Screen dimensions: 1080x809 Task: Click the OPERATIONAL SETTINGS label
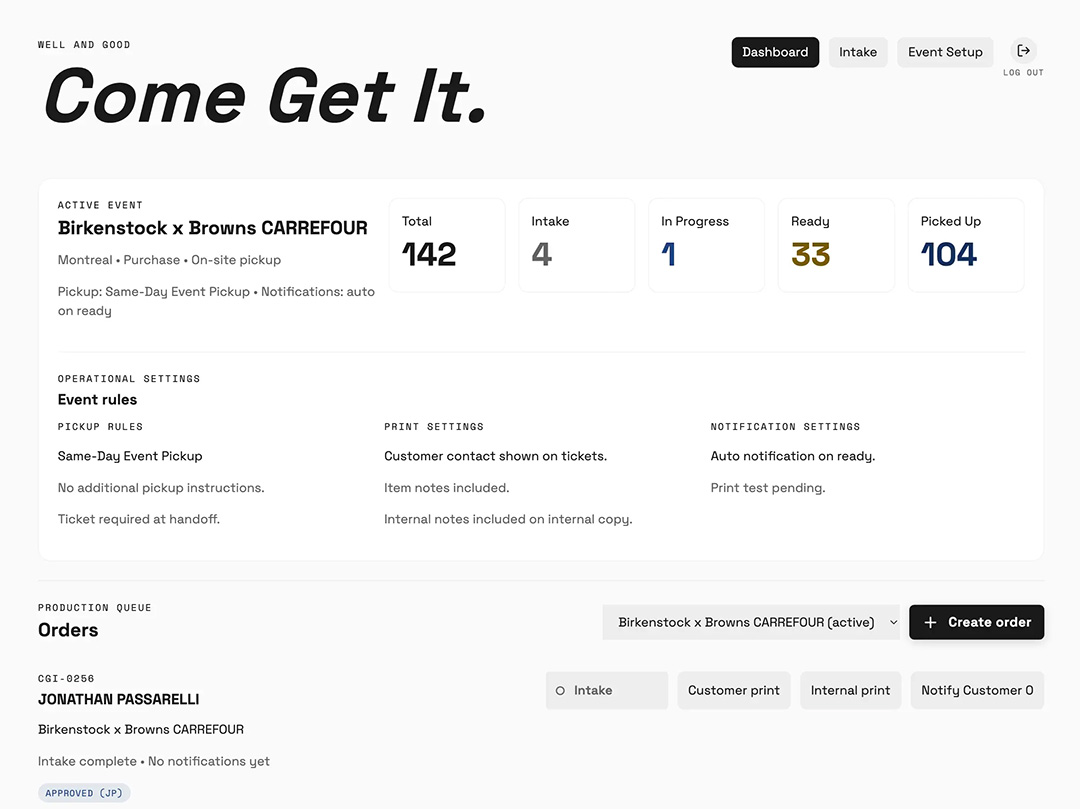click(129, 379)
